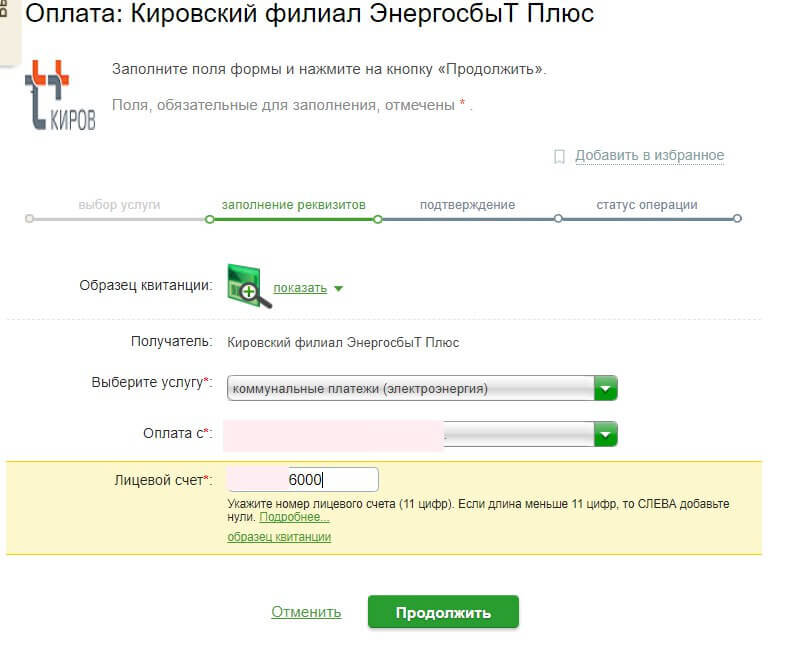
Task: Click the Отменить link
Action: click(x=306, y=612)
